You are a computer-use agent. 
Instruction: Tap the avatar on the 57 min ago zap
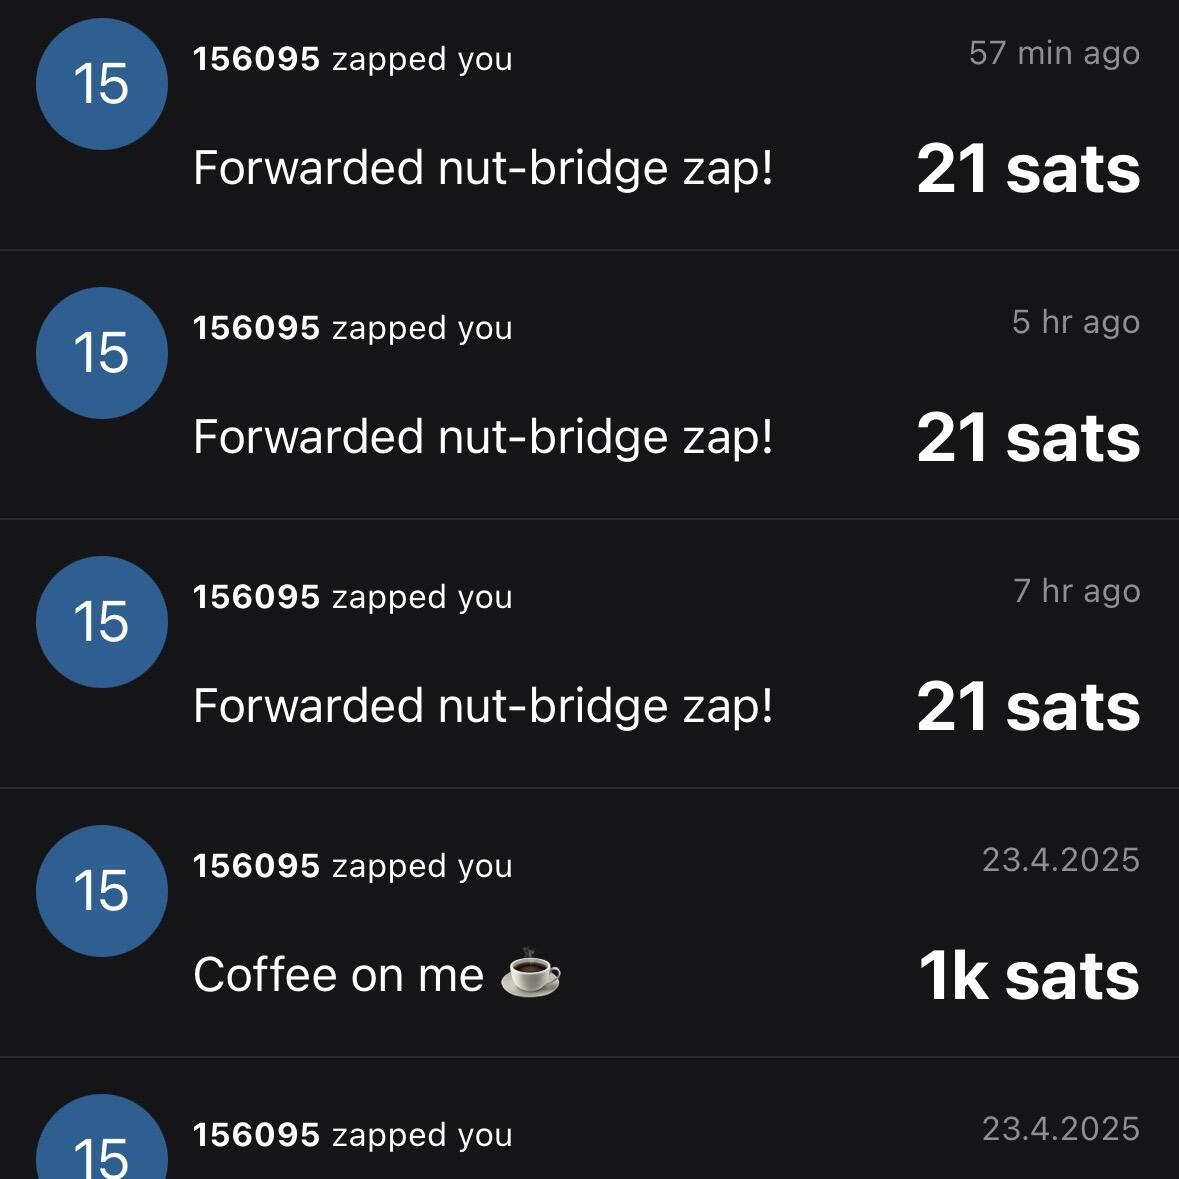102,84
